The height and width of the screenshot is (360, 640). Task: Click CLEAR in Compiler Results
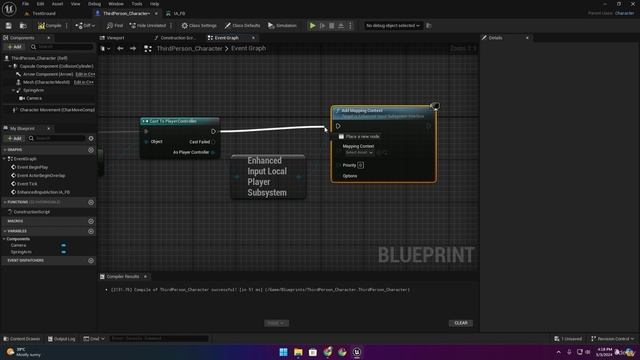(461, 323)
